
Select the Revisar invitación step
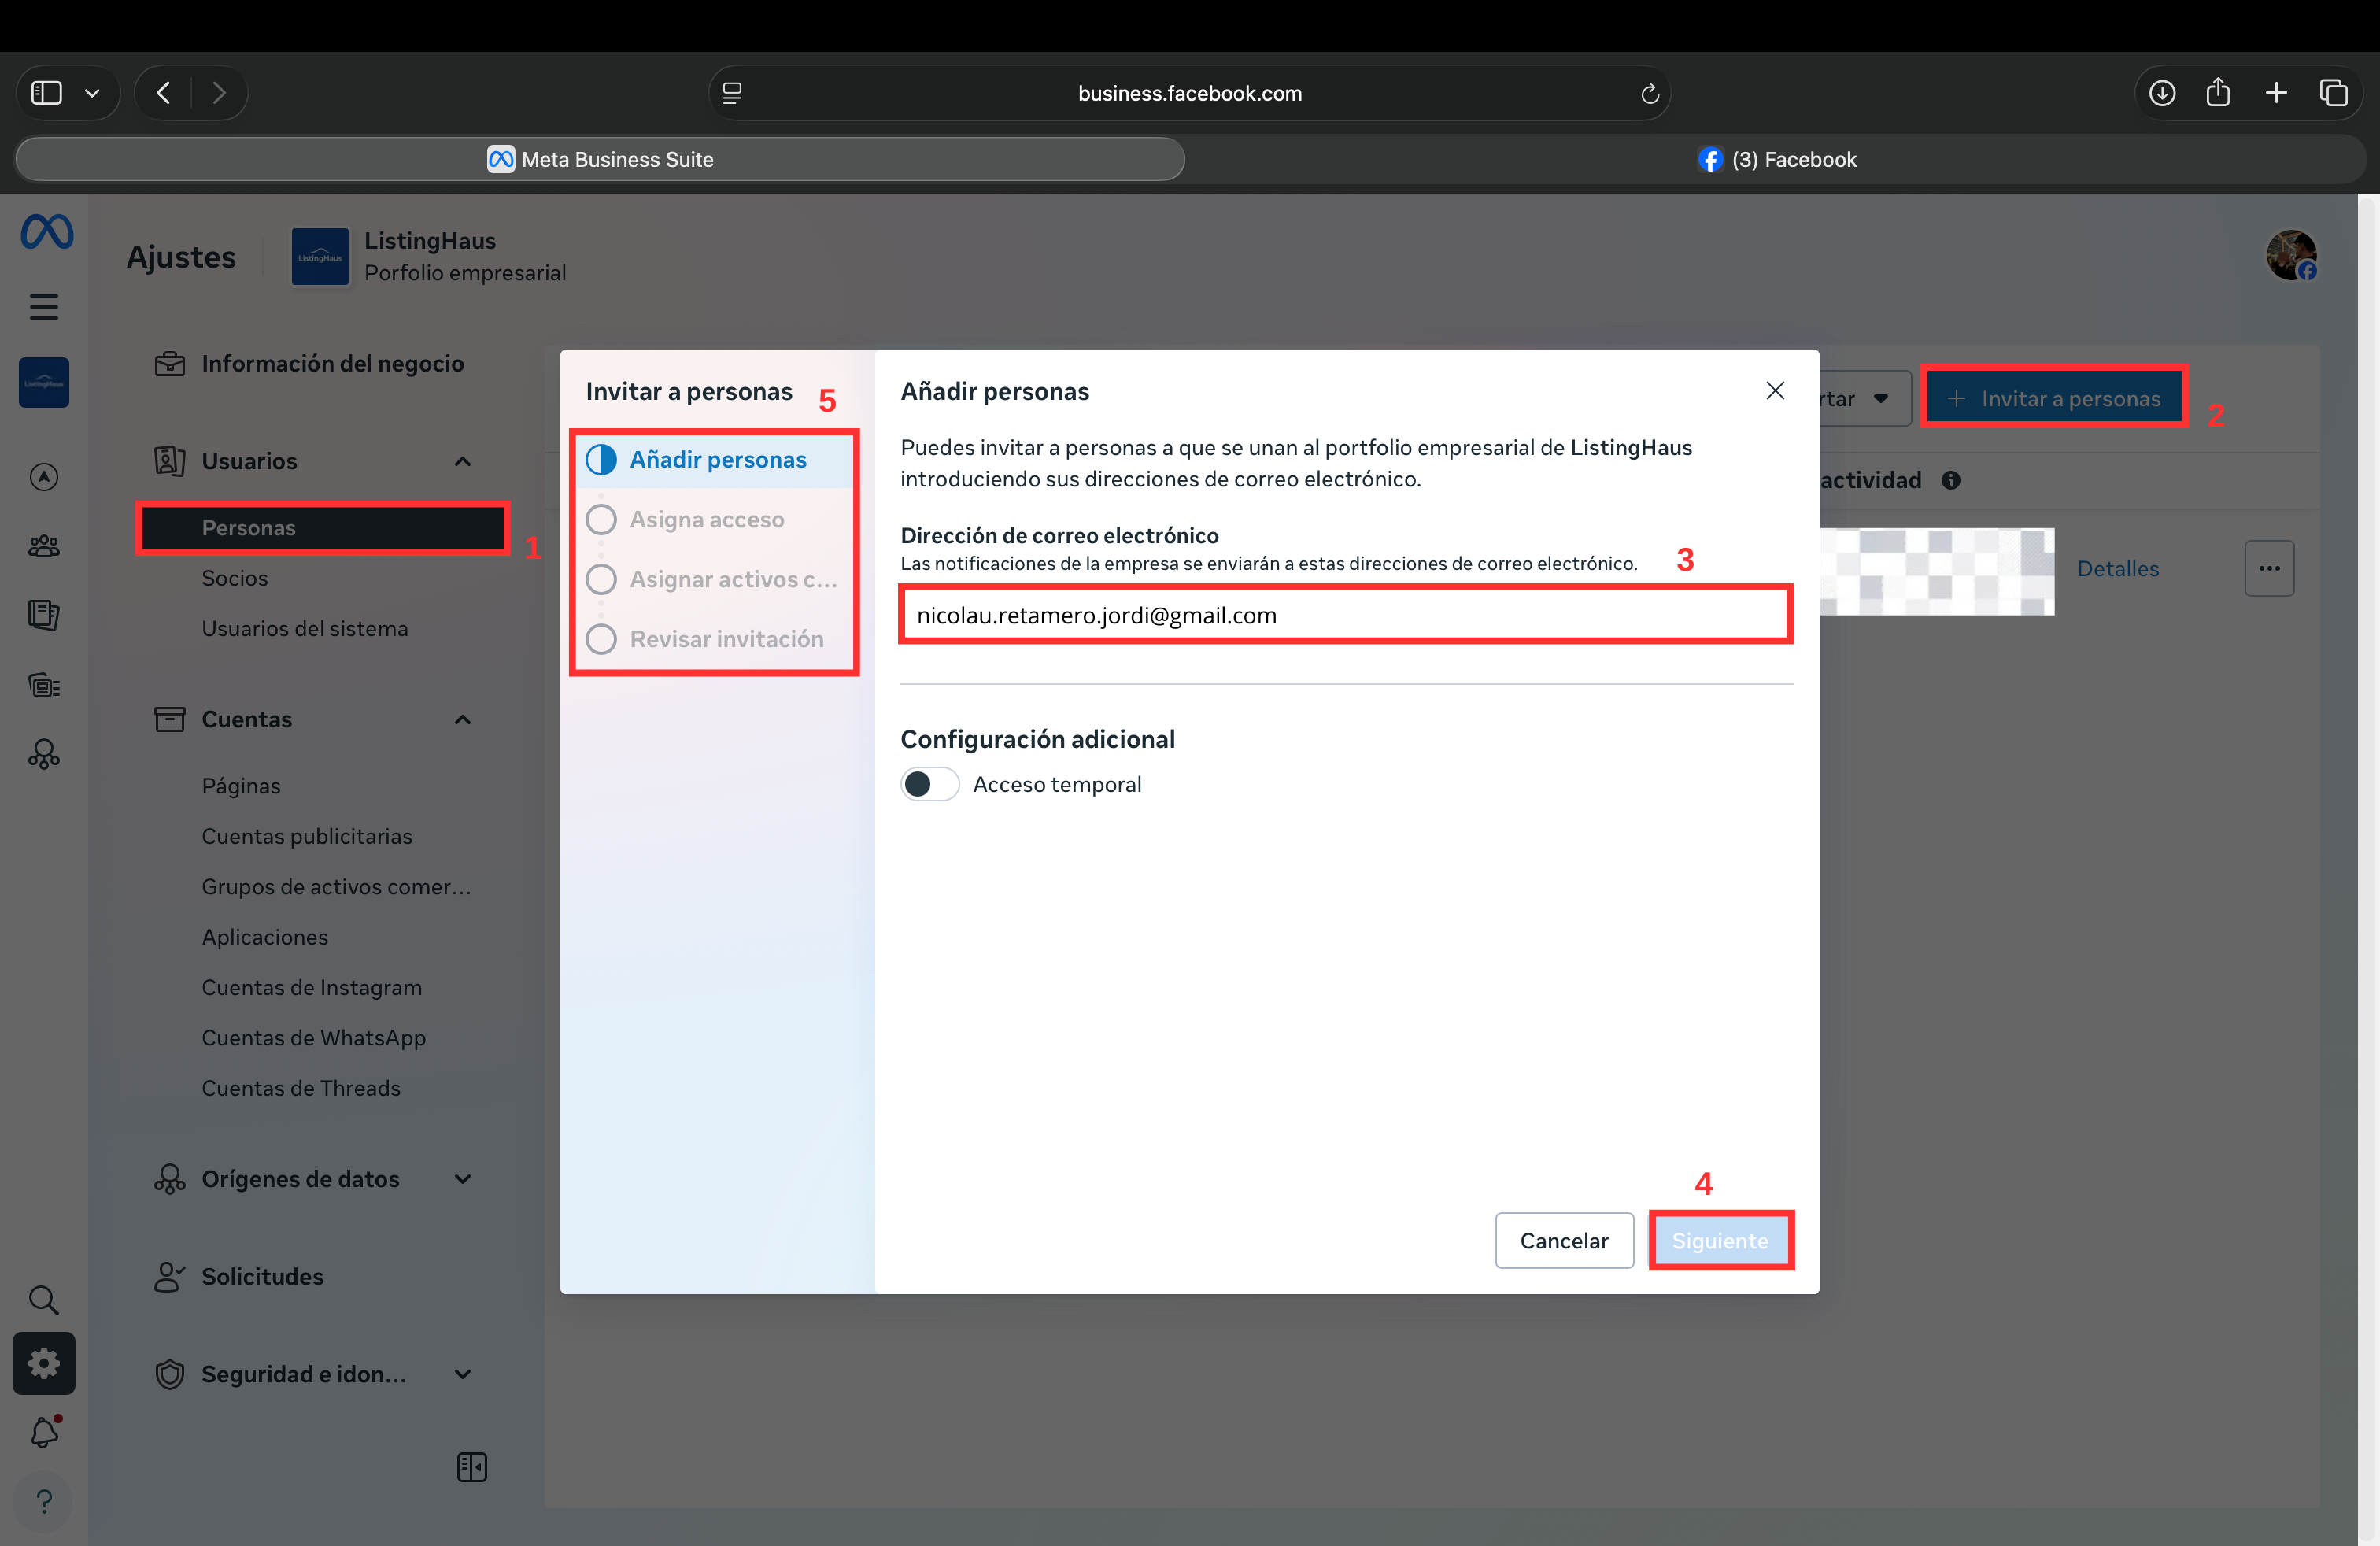[x=726, y=639]
